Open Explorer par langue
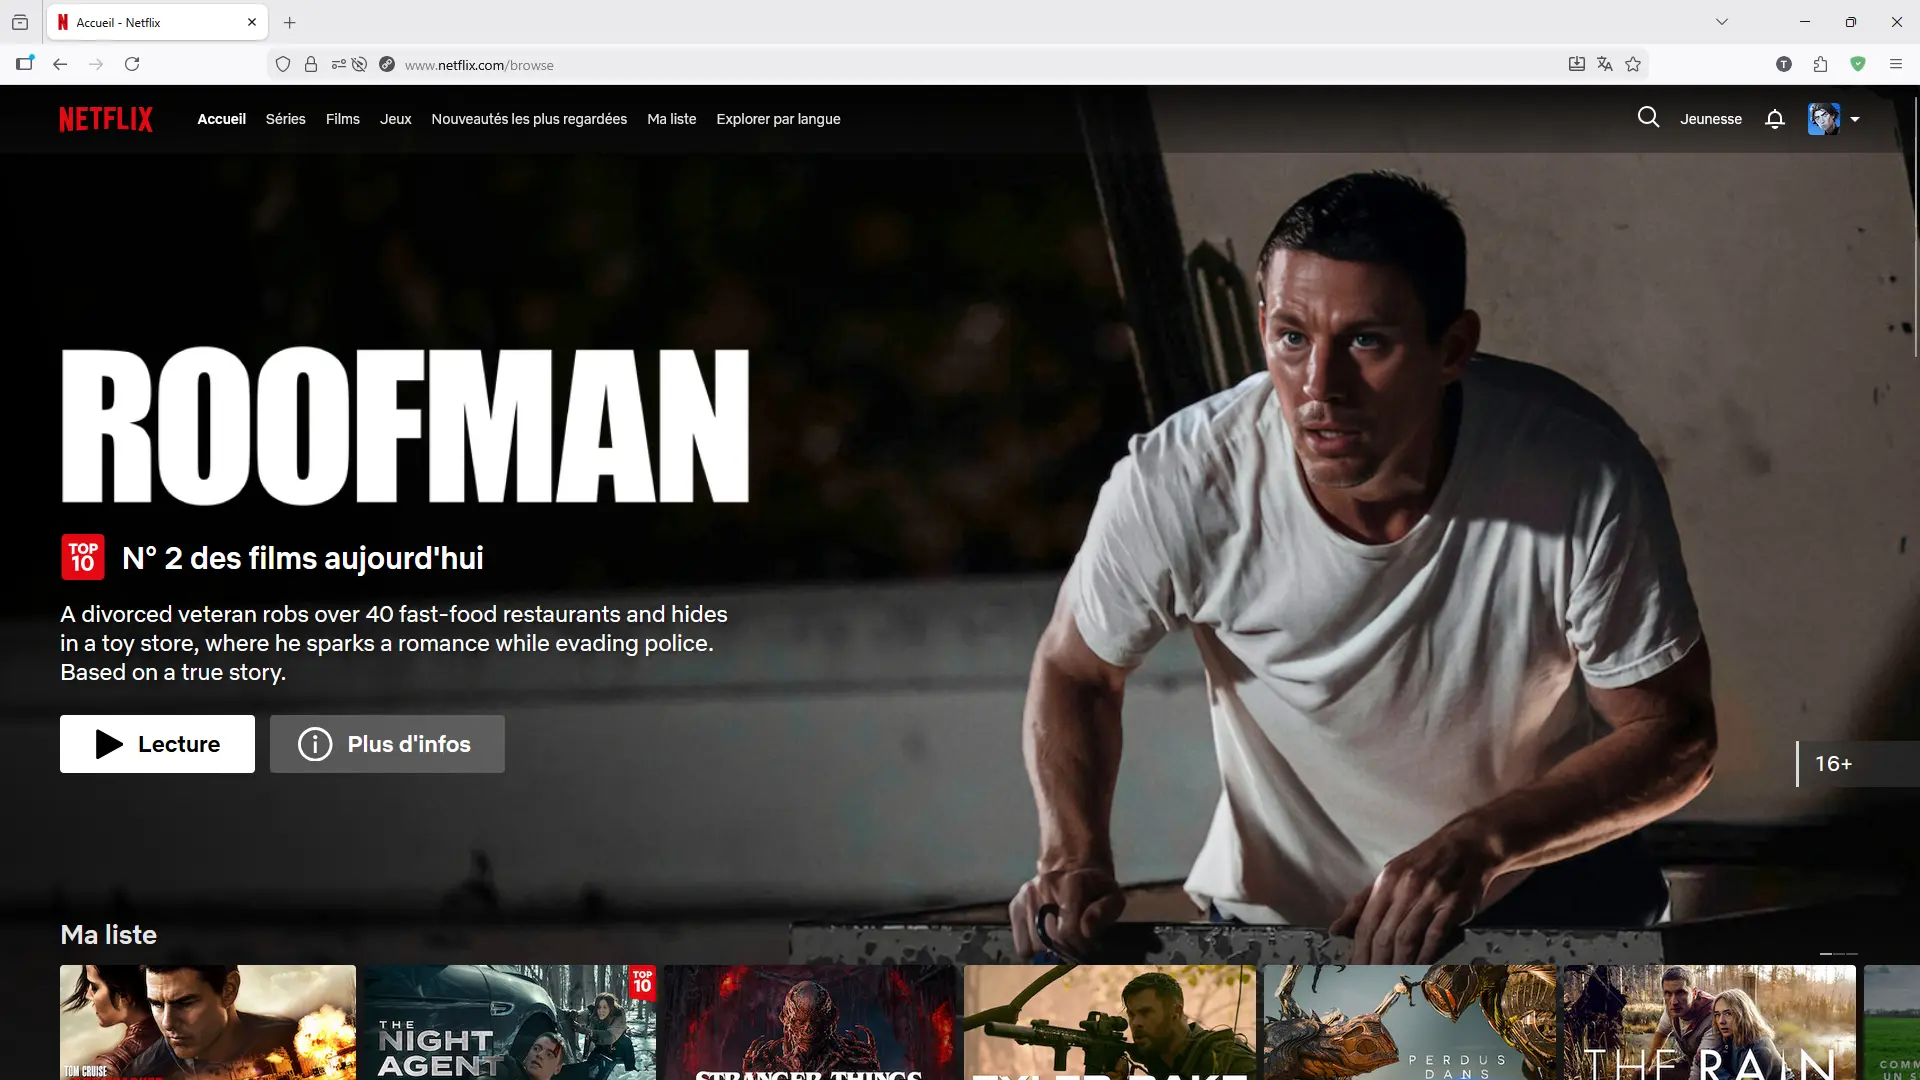This screenshot has width=1920, height=1080. tap(778, 119)
